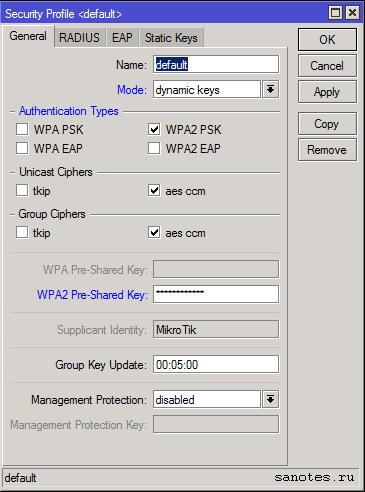The width and height of the screenshot is (365, 492).
Task: Click the default status bar text
Action: [20, 478]
